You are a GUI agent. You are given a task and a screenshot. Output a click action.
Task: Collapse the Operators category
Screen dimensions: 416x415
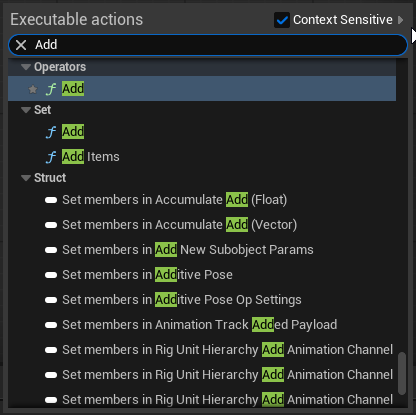(26, 67)
